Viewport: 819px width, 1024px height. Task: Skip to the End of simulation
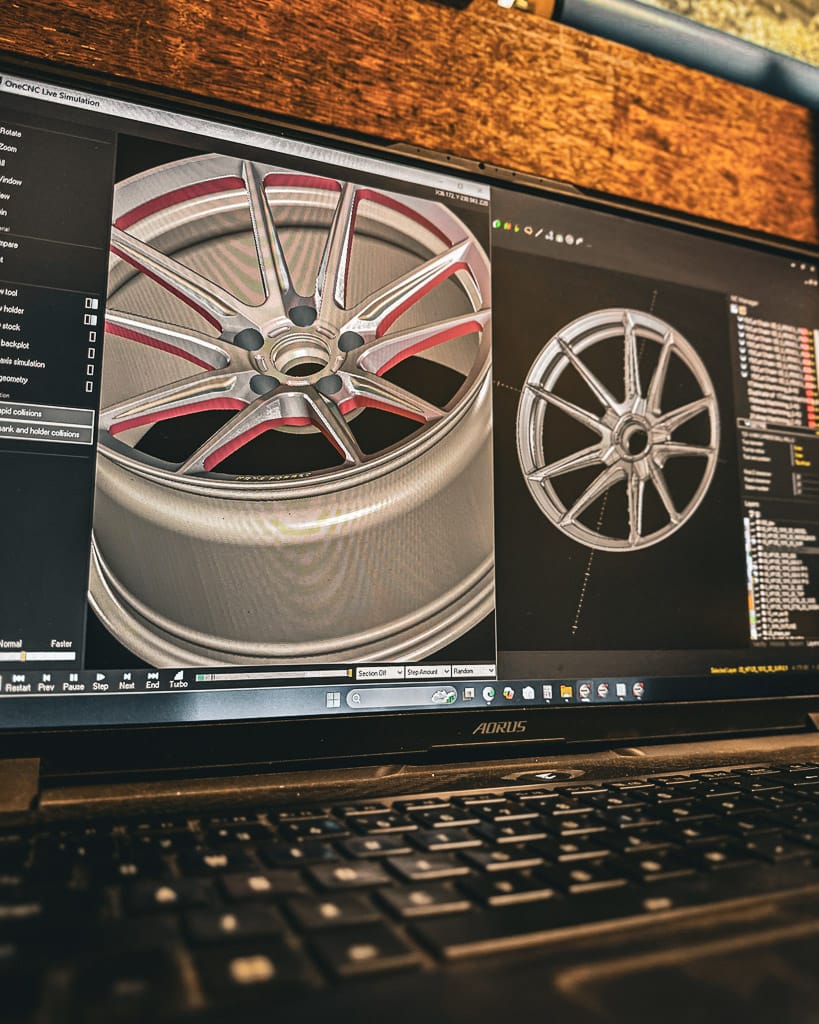[x=152, y=680]
